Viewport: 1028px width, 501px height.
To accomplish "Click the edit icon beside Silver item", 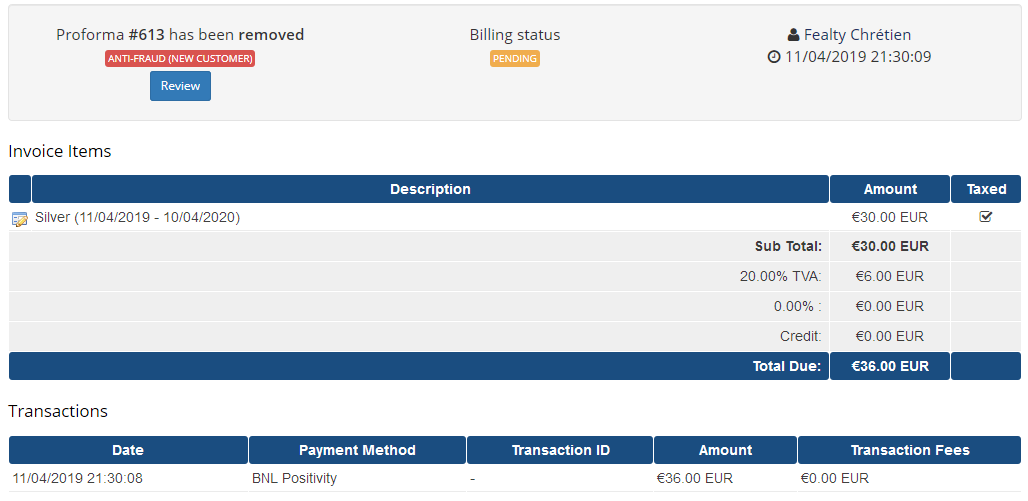I will [x=20, y=219].
